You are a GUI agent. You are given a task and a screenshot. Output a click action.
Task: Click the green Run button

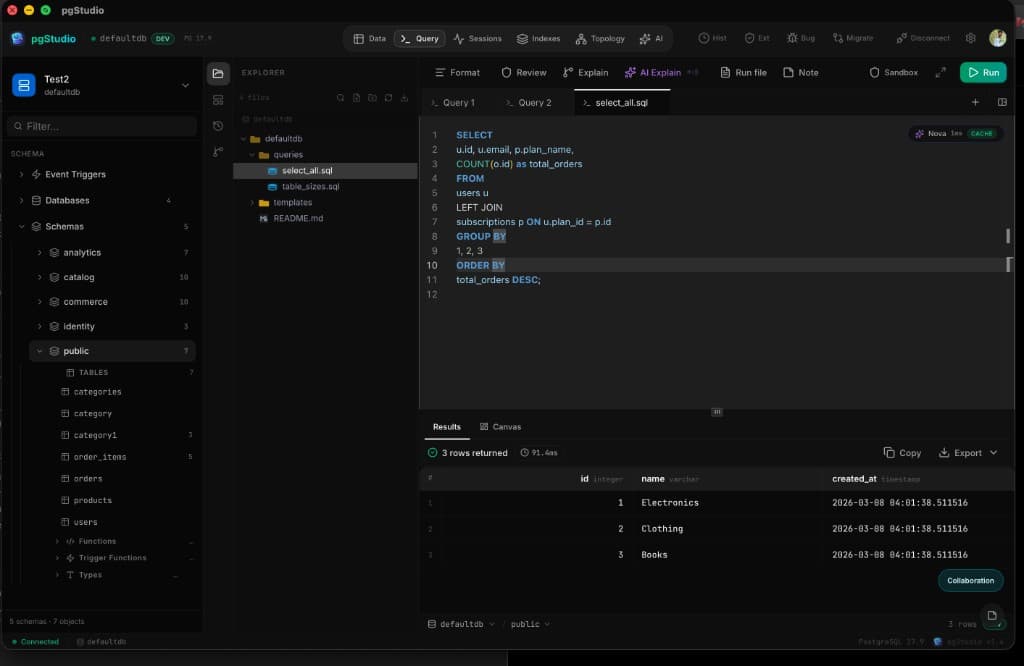click(x=985, y=72)
